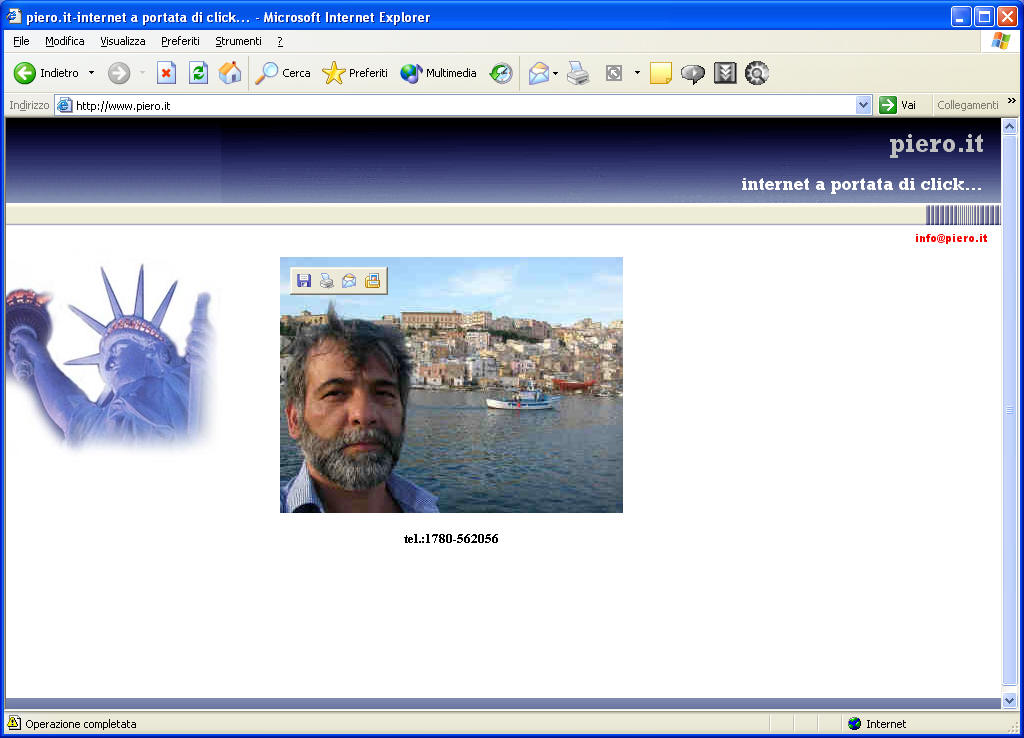Click the Indirizzo address label
The width and height of the screenshot is (1024, 738).
29,105
